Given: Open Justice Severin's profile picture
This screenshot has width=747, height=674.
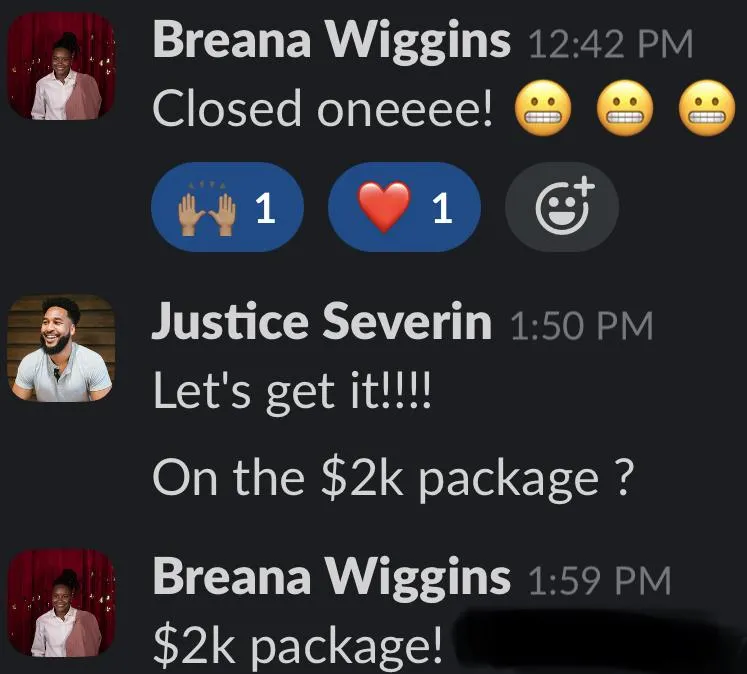Looking at the screenshot, I should point(61,349).
